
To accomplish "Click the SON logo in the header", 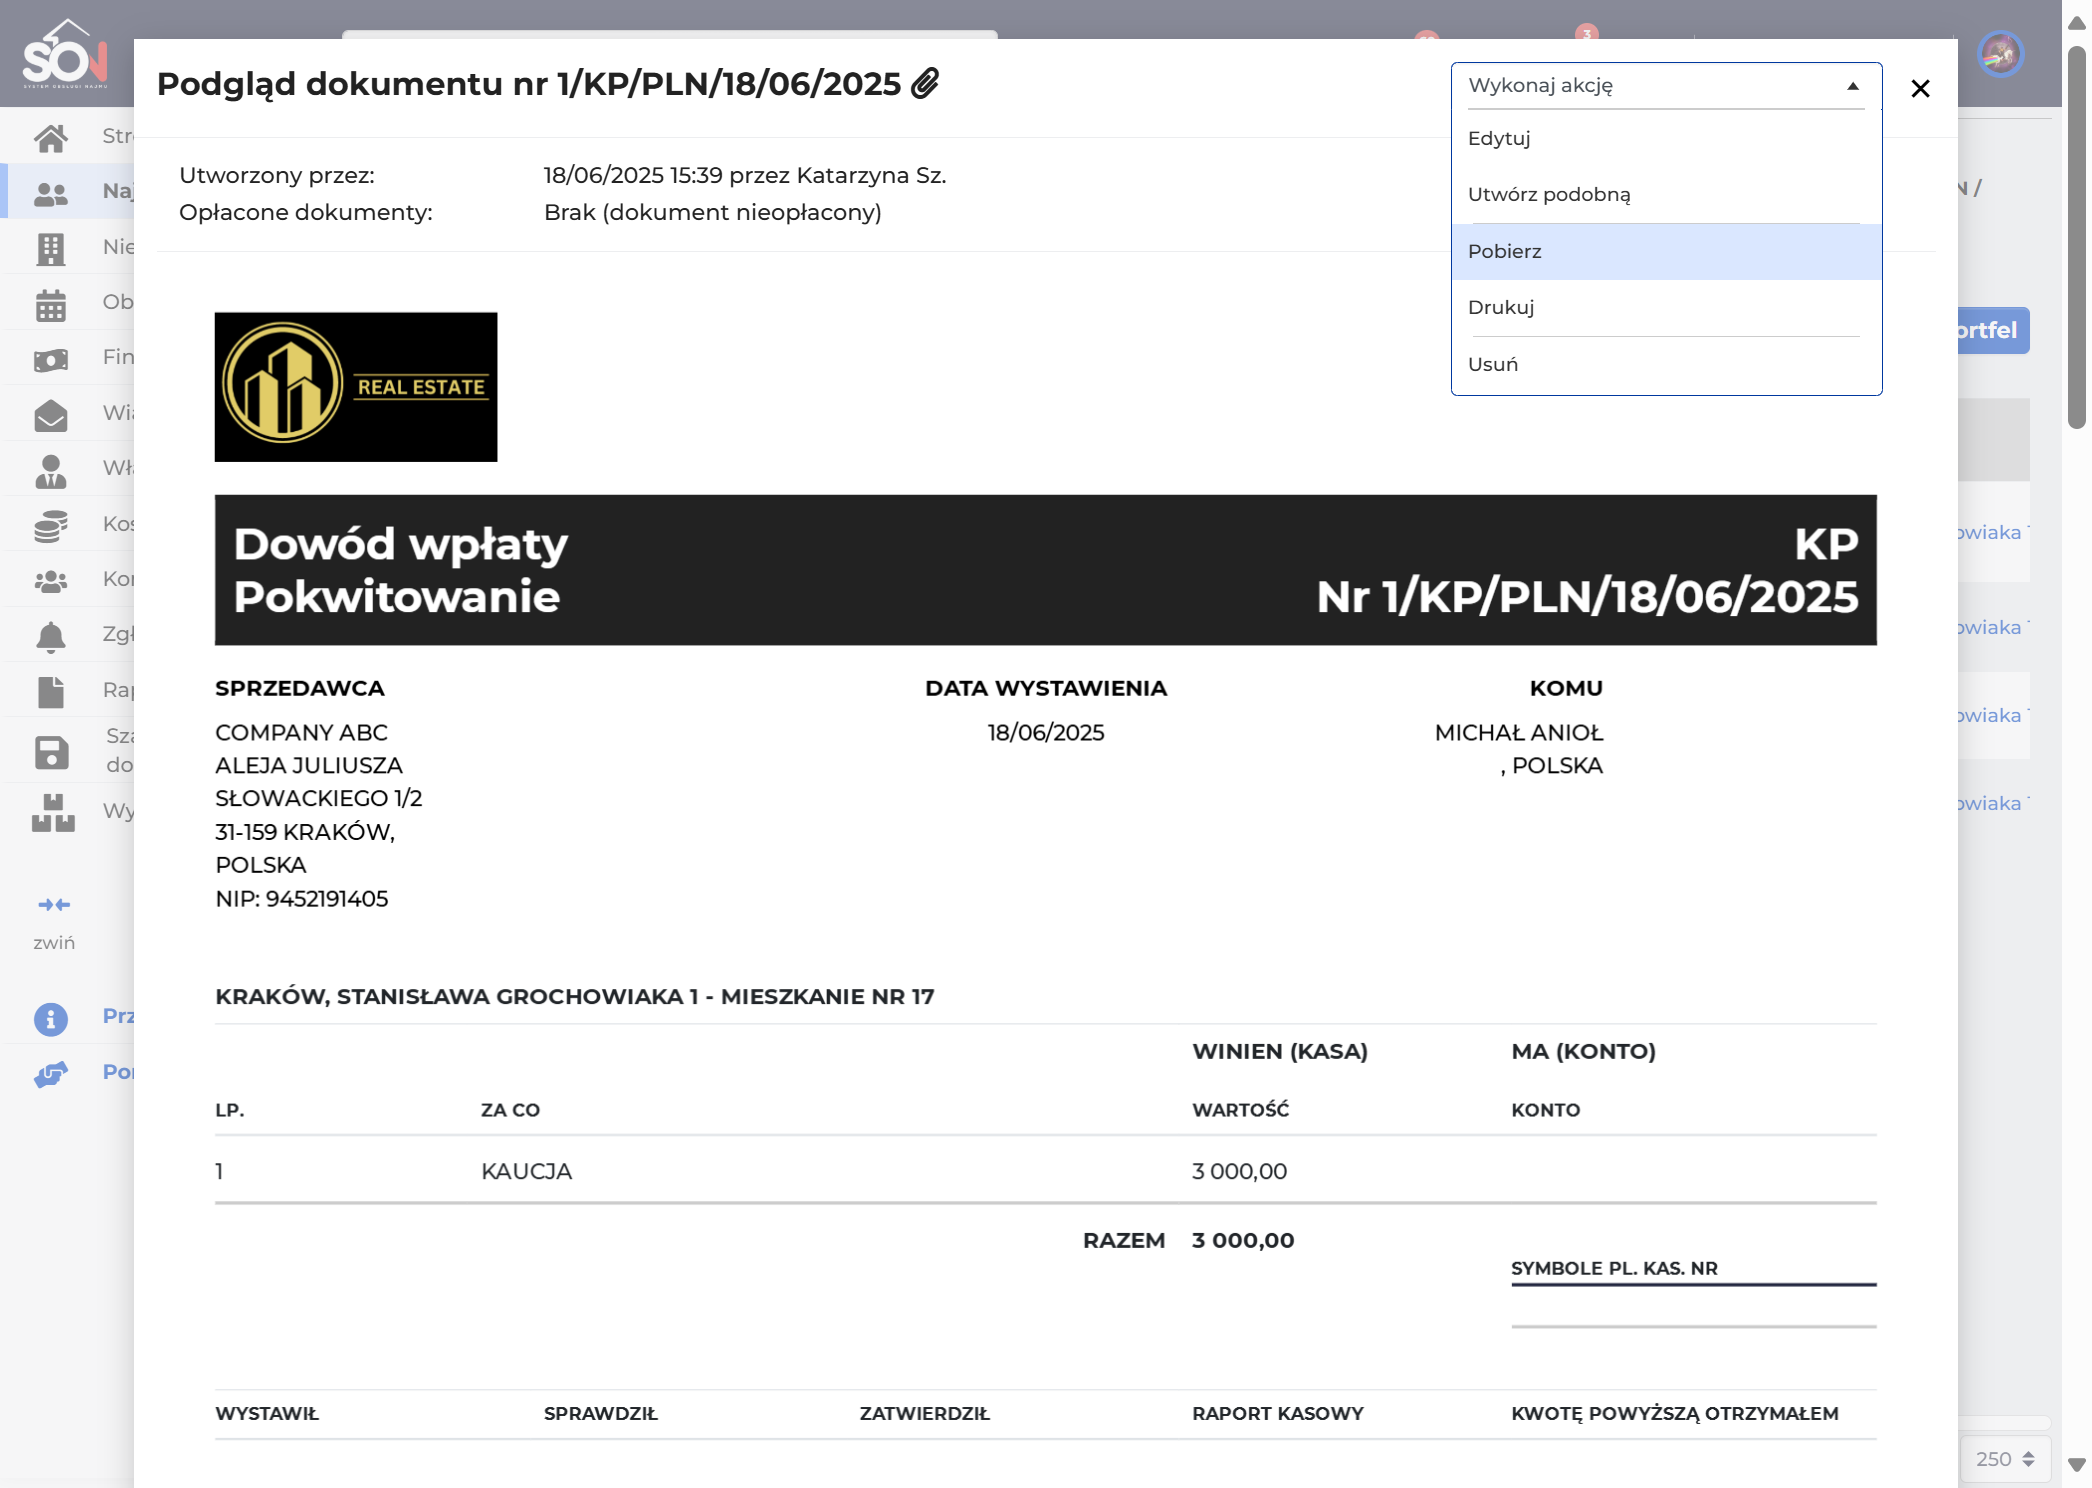I will [x=65, y=54].
